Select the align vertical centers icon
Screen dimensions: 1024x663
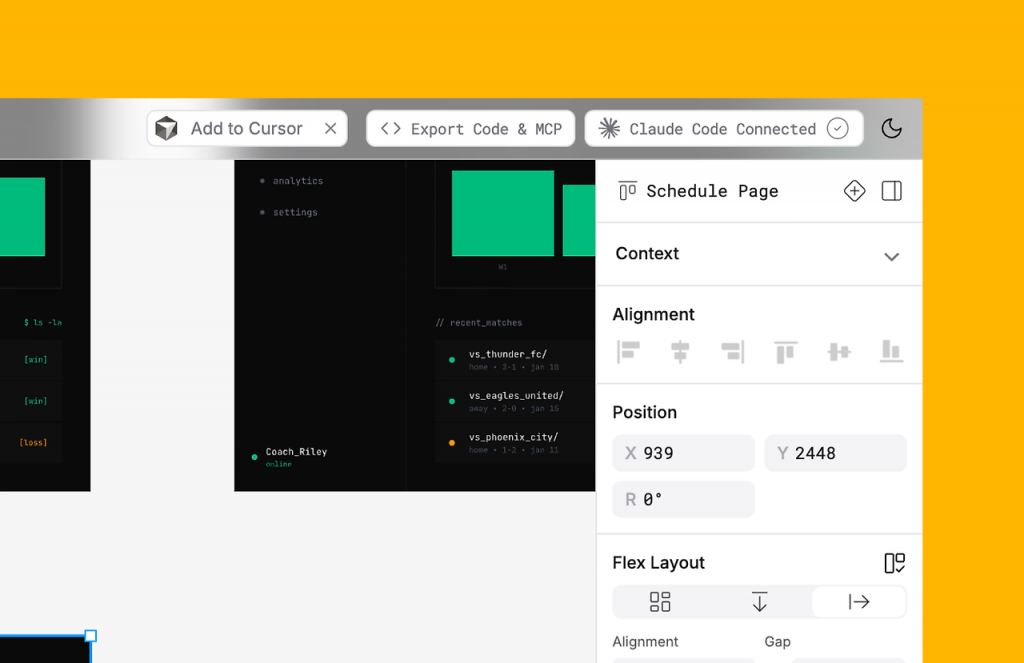[x=838, y=351]
